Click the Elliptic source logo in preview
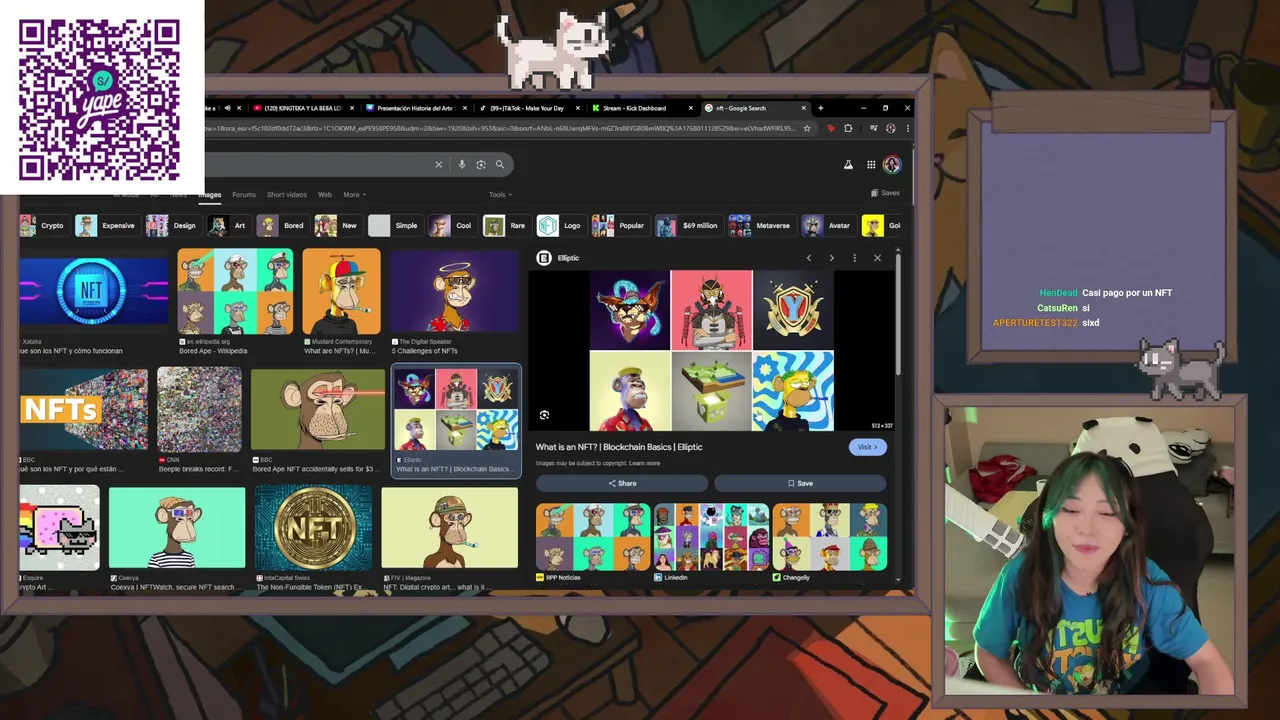1280x720 pixels. (544, 258)
